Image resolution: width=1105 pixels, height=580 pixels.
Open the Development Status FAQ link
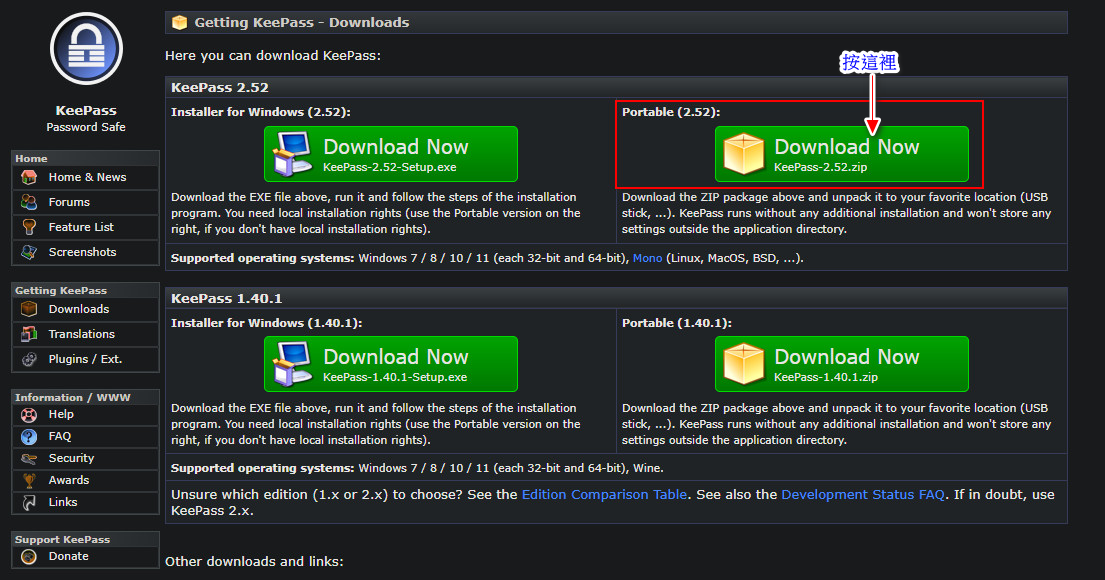click(863, 495)
